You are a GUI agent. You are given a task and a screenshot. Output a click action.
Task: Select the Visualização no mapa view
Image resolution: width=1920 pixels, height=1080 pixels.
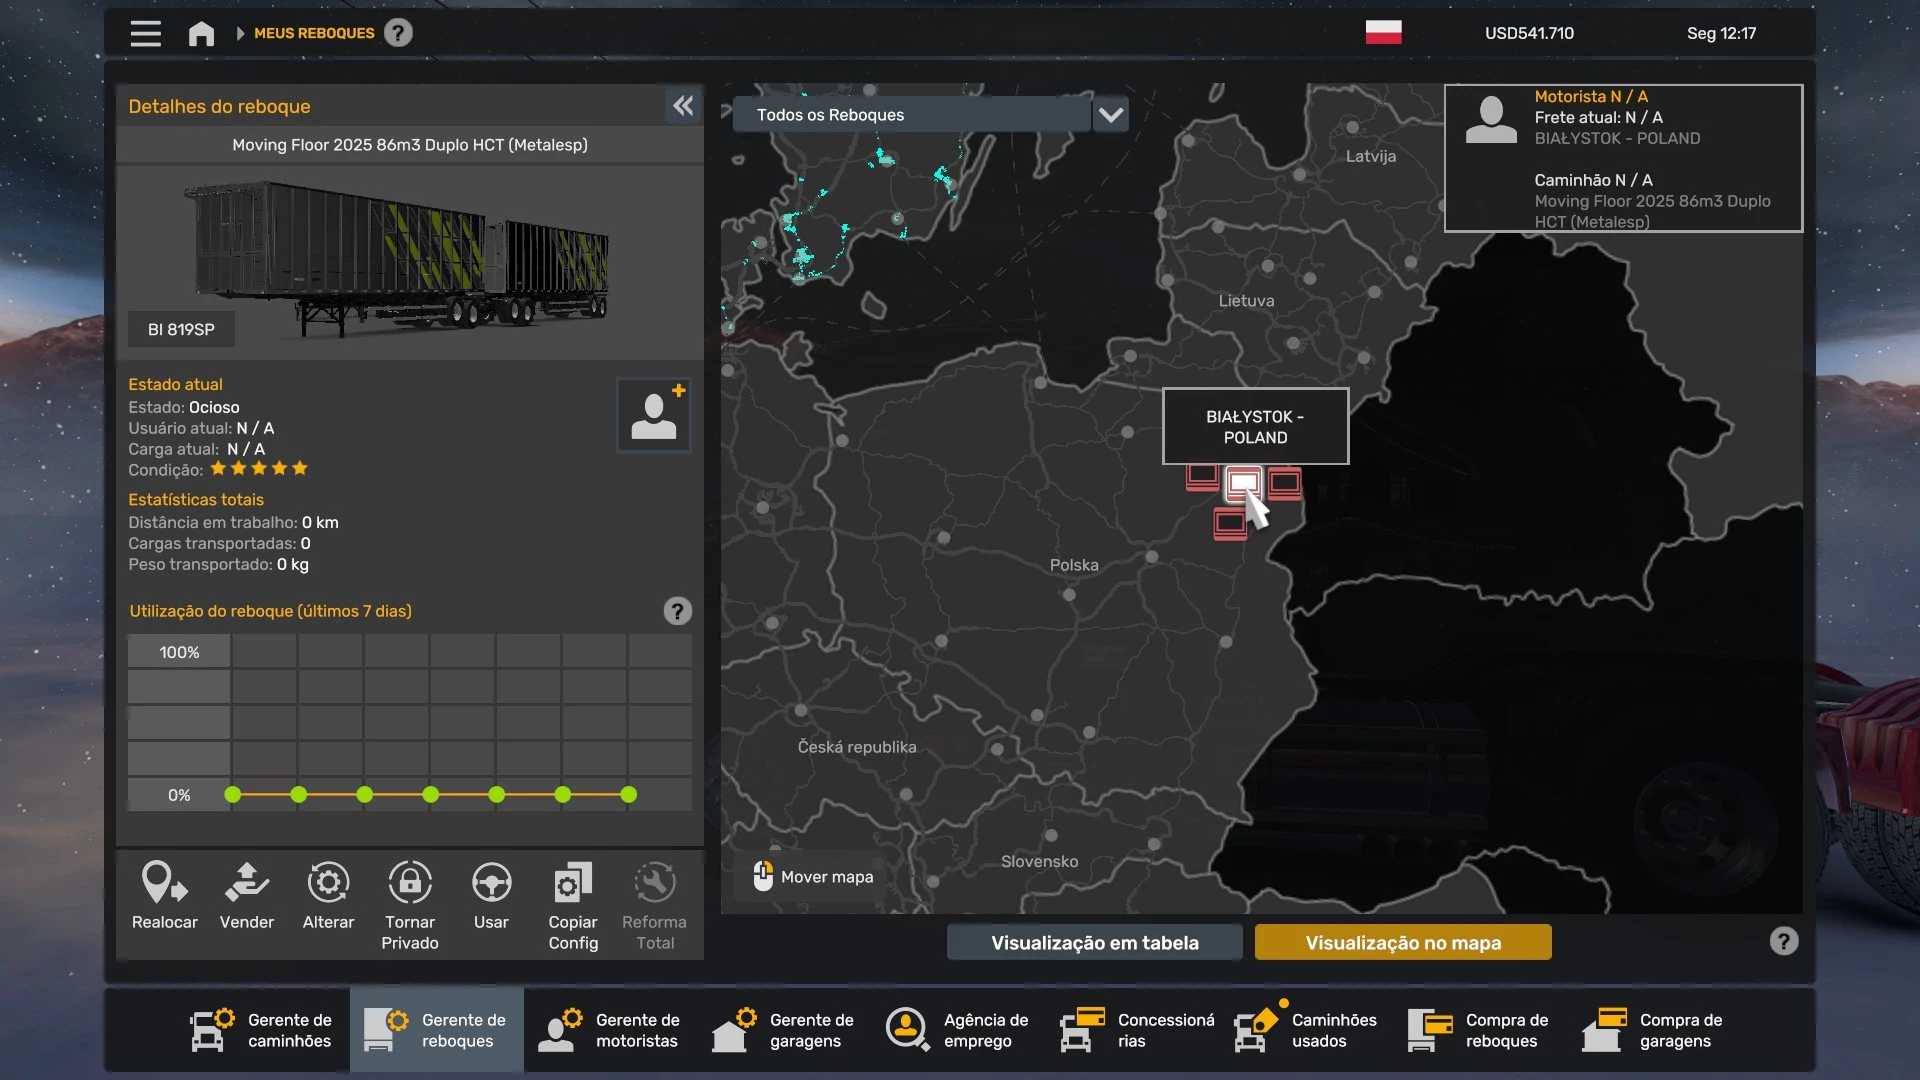pyautogui.click(x=1403, y=943)
